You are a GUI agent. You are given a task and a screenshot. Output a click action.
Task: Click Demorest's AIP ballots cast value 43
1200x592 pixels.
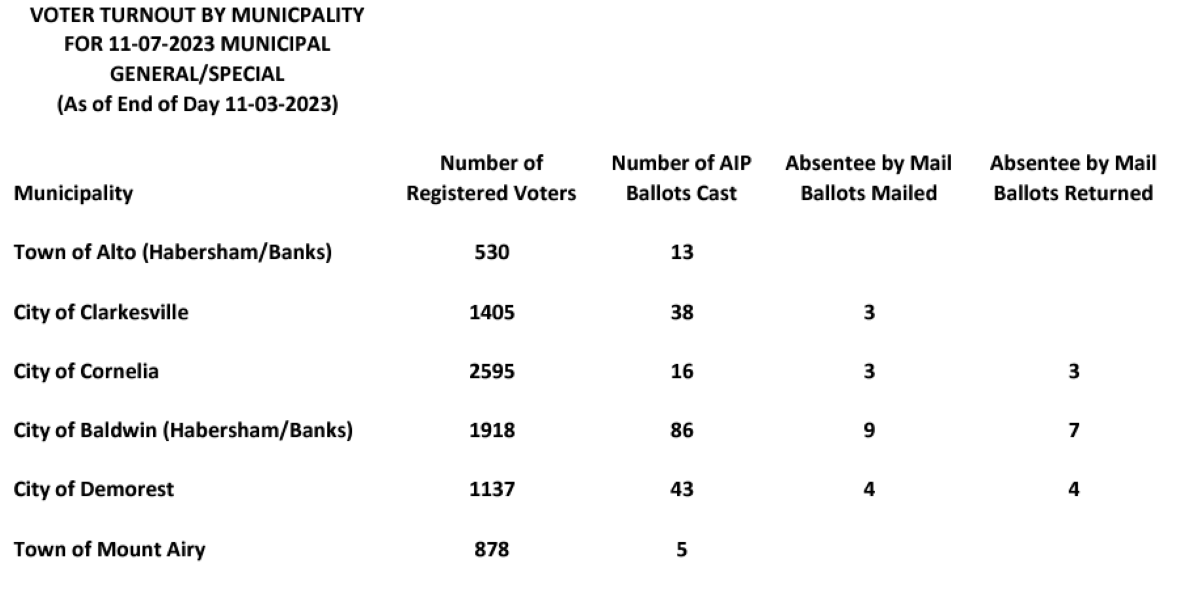pos(681,490)
